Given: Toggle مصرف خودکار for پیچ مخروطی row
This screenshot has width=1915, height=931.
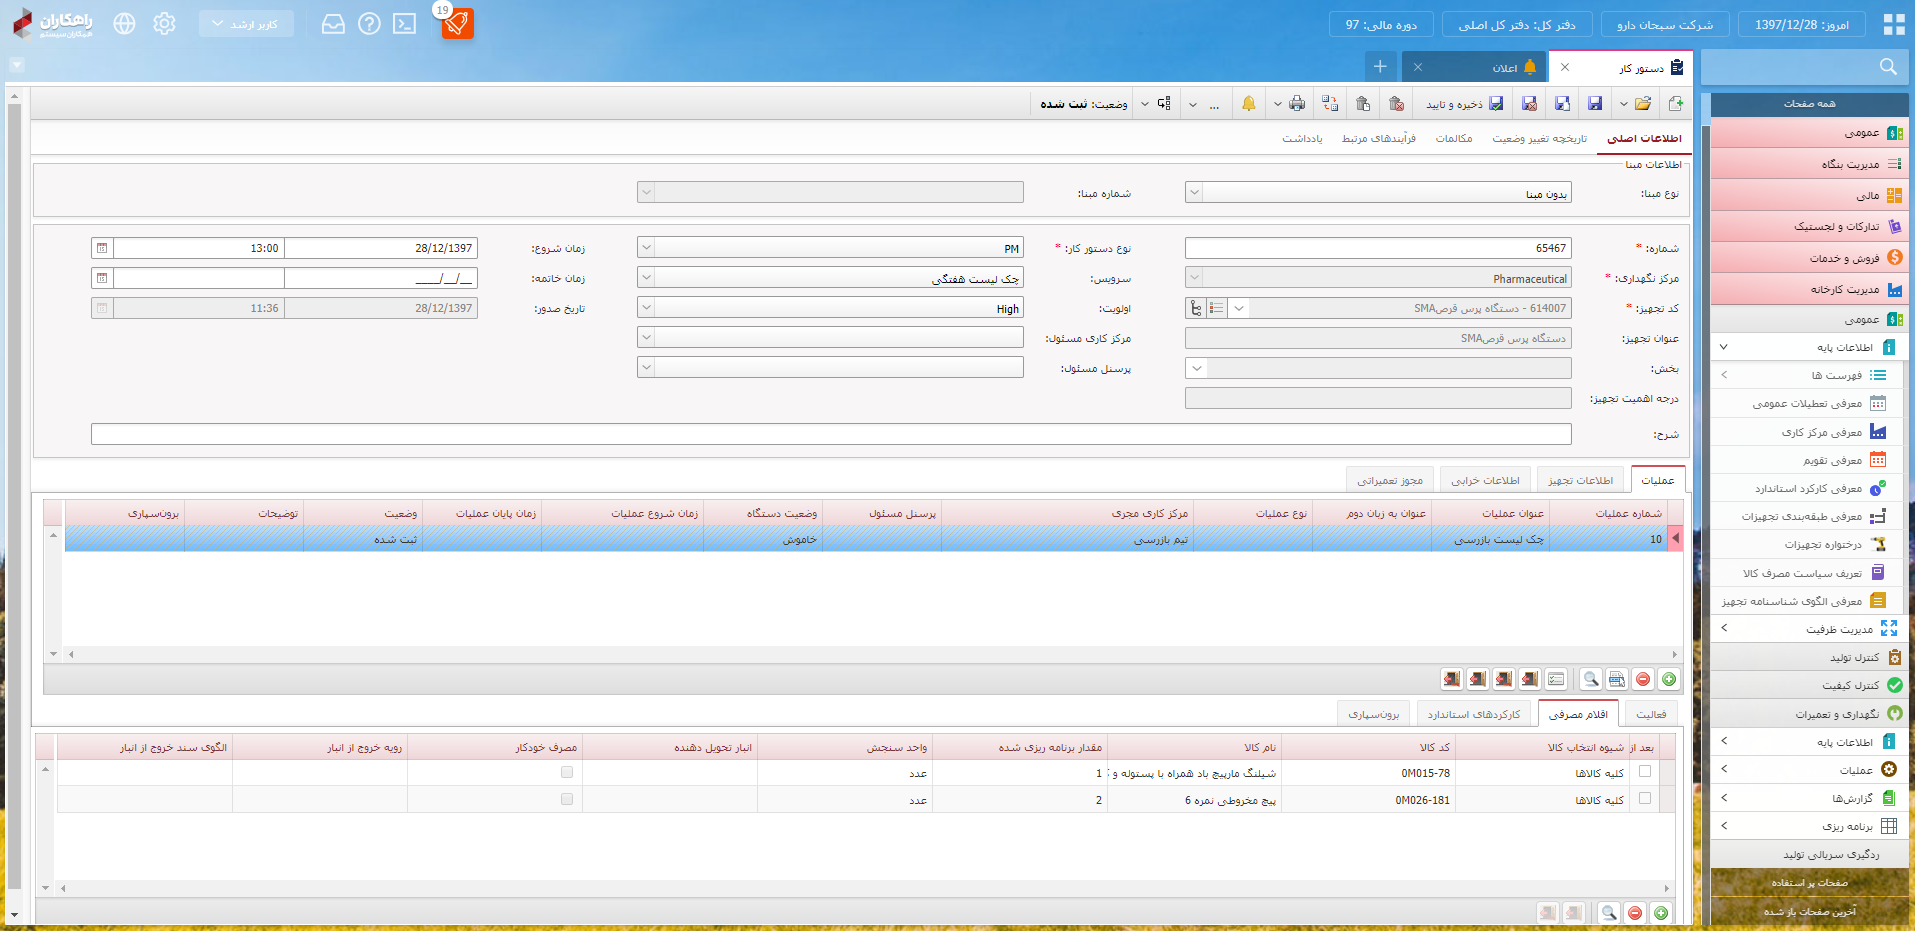Looking at the screenshot, I should click(x=567, y=799).
